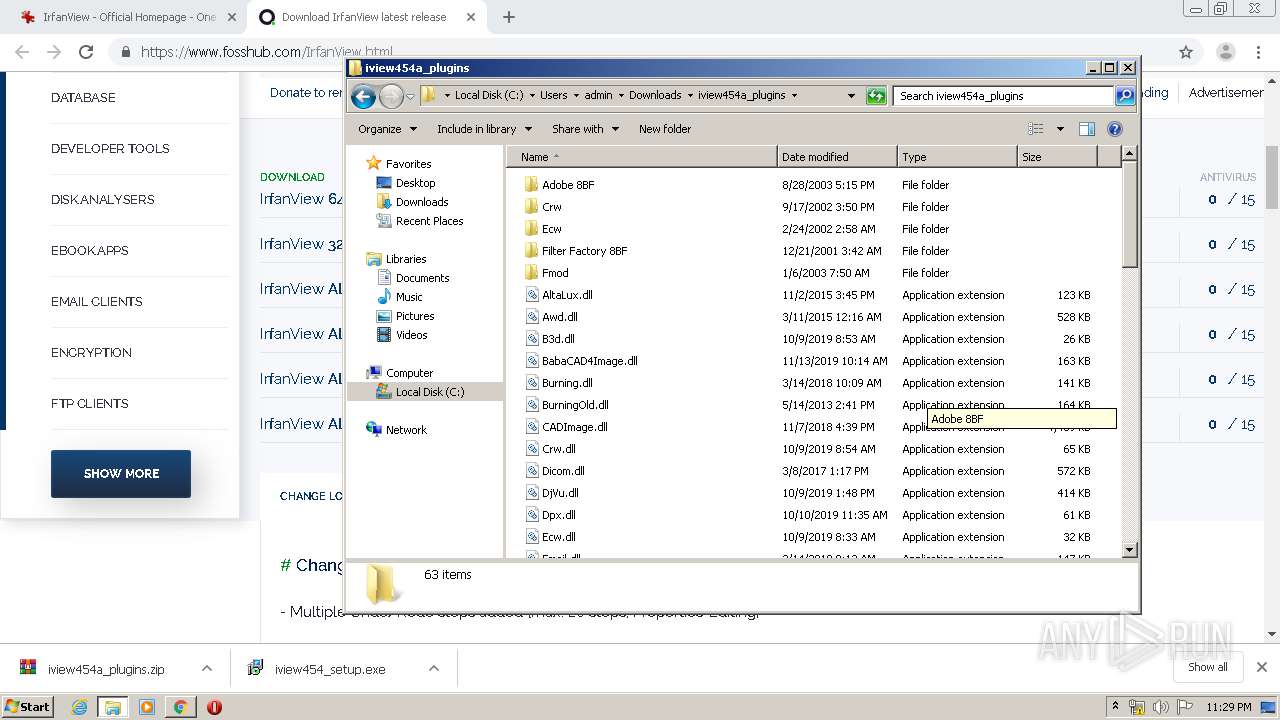Select Recent Places in Favorites

click(x=429, y=221)
